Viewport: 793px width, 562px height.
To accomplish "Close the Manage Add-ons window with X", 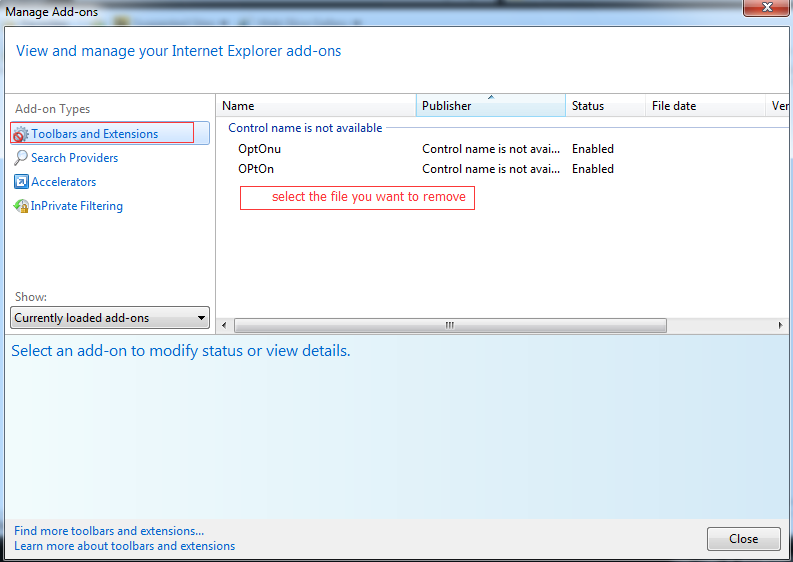I will pyautogui.click(x=767, y=8).
